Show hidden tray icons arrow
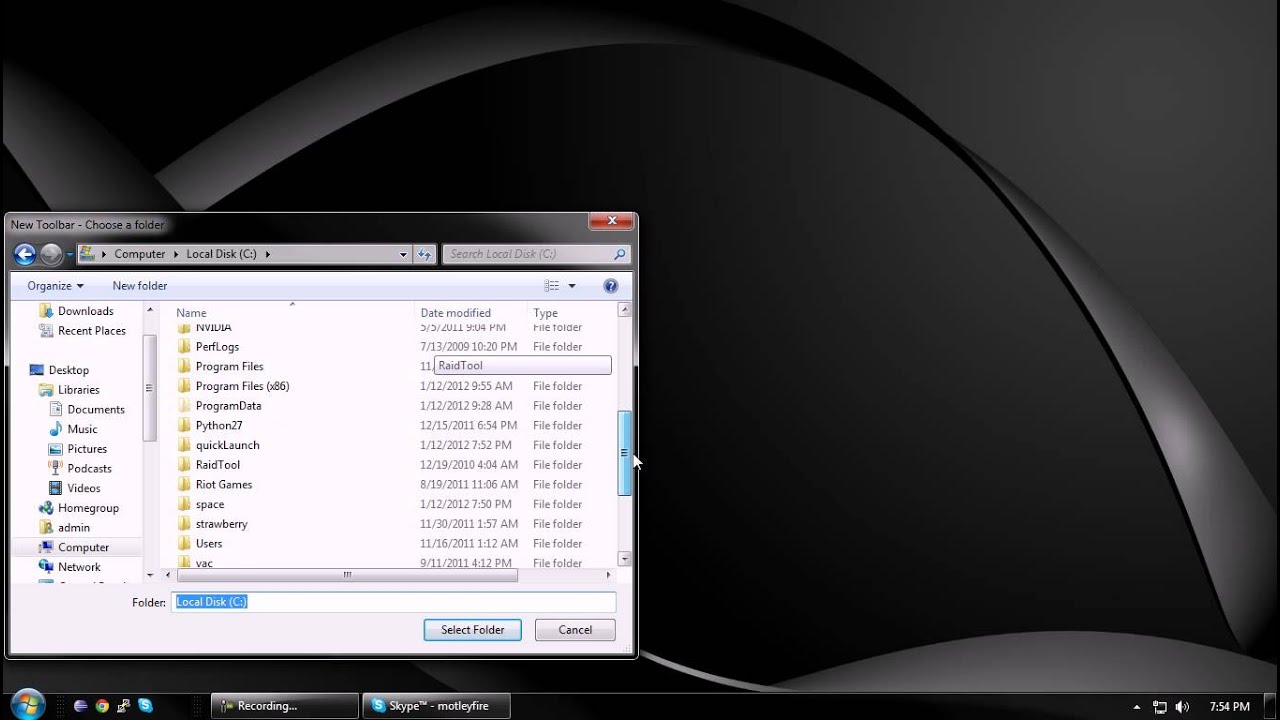 tap(1138, 706)
